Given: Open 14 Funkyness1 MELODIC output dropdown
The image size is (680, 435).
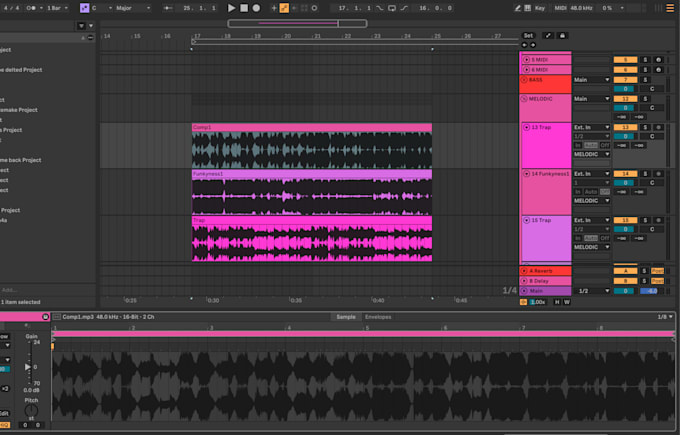Looking at the screenshot, I should [592, 201].
